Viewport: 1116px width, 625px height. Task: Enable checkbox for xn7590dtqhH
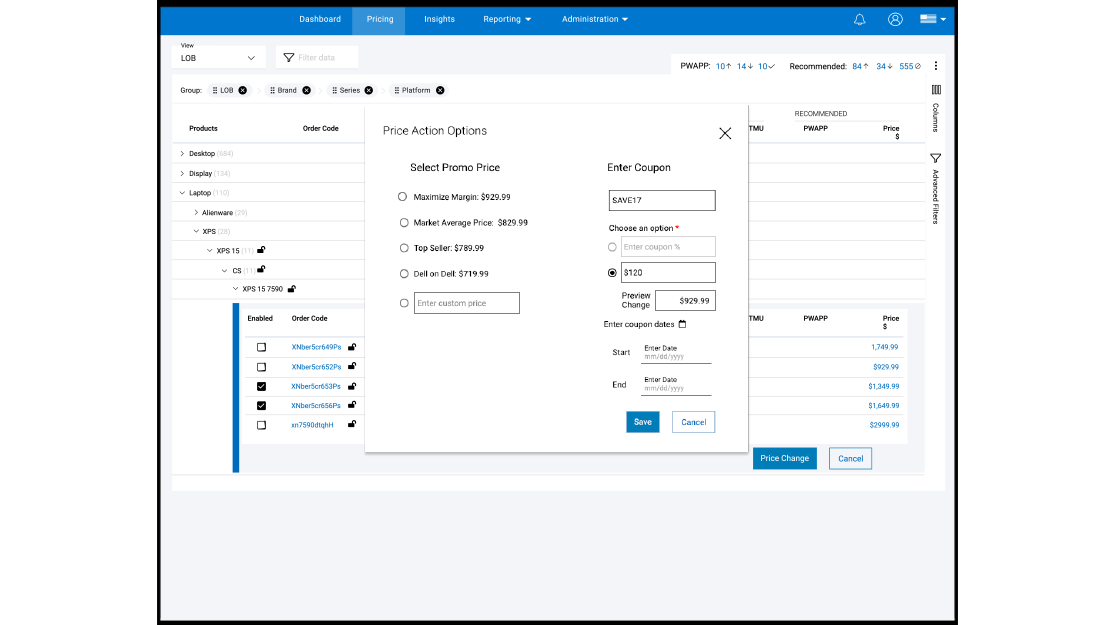pos(261,425)
